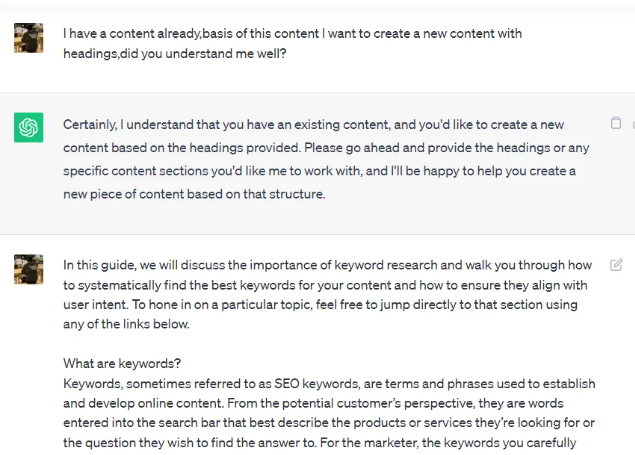635x455 pixels.
Task: Click the line starting "Keywords, sometimes referred to as SEO"
Action: point(329,383)
